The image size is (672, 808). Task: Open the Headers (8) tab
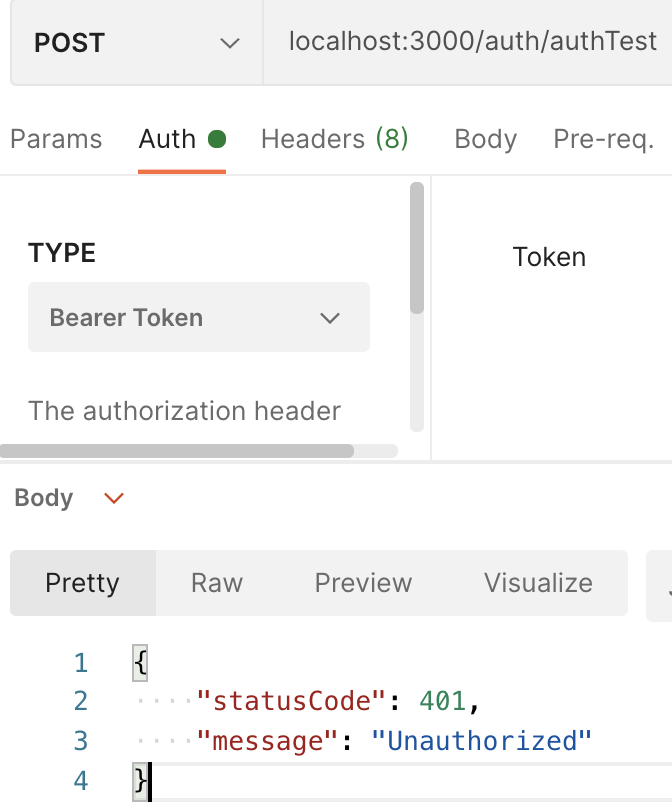click(x=334, y=139)
